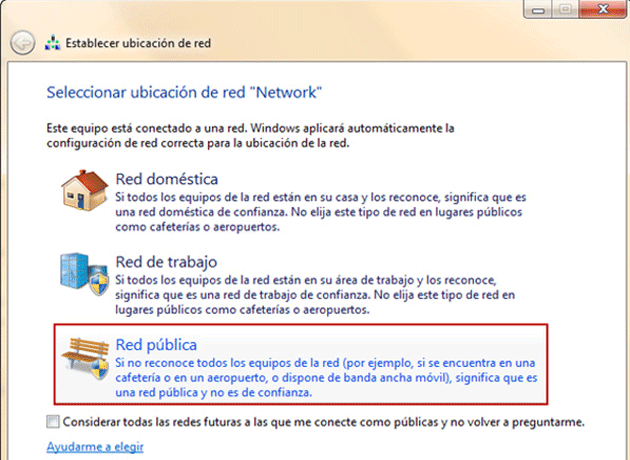Open the "Ayudarme a elegir" help link
The image size is (630, 460).
click(95, 446)
